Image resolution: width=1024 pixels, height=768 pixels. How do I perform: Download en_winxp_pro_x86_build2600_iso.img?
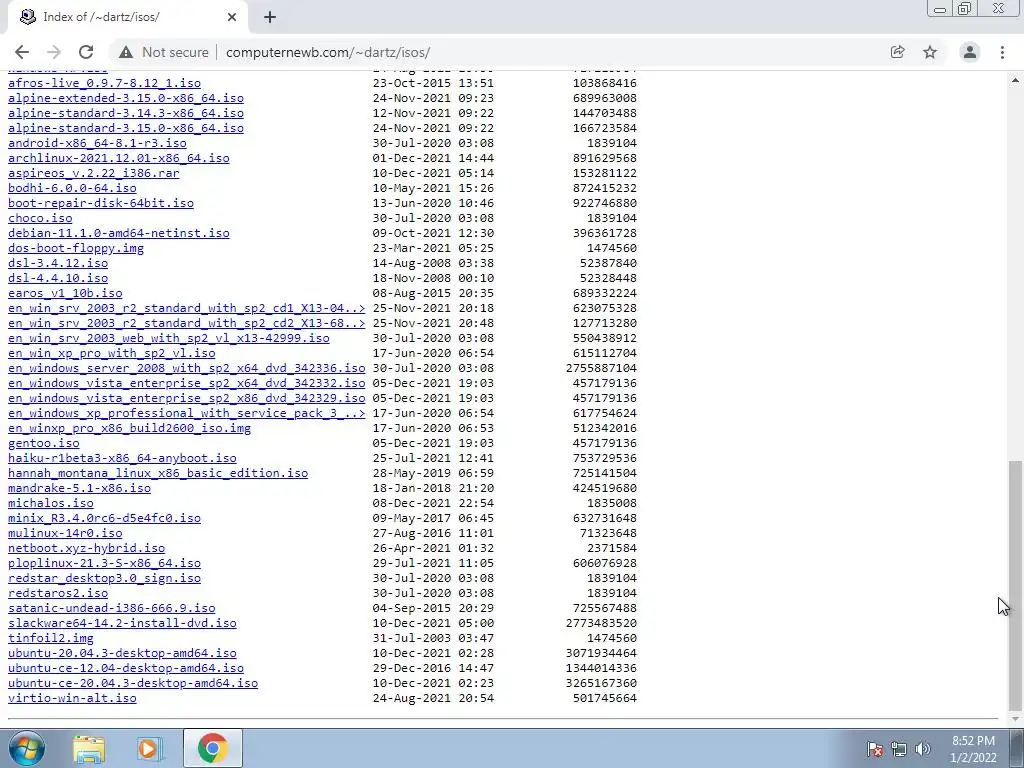(x=129, y=428)
